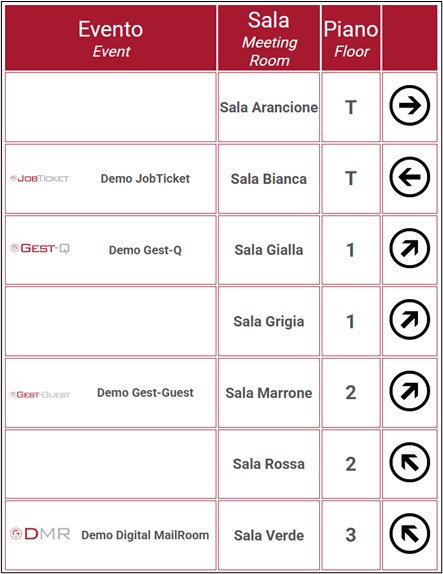The image size is (443, 574).
Task: Click the floor 3 cell
Action: tap(351, 535)
